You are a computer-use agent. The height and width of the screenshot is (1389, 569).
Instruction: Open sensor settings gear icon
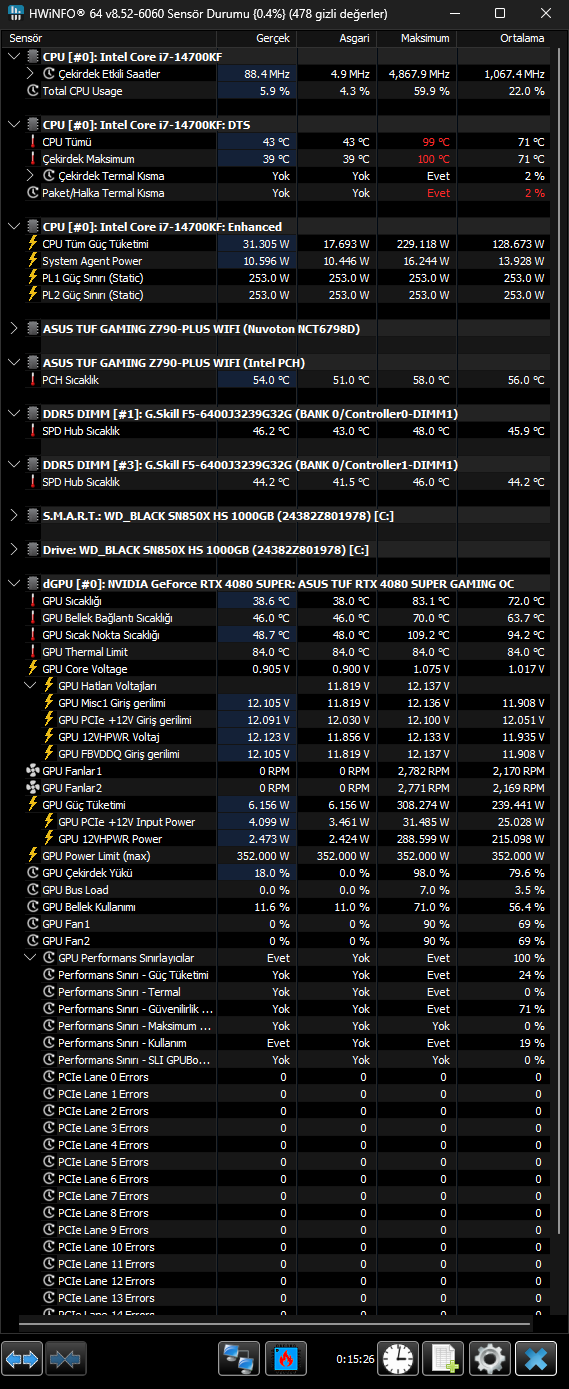click(490, 1359)
